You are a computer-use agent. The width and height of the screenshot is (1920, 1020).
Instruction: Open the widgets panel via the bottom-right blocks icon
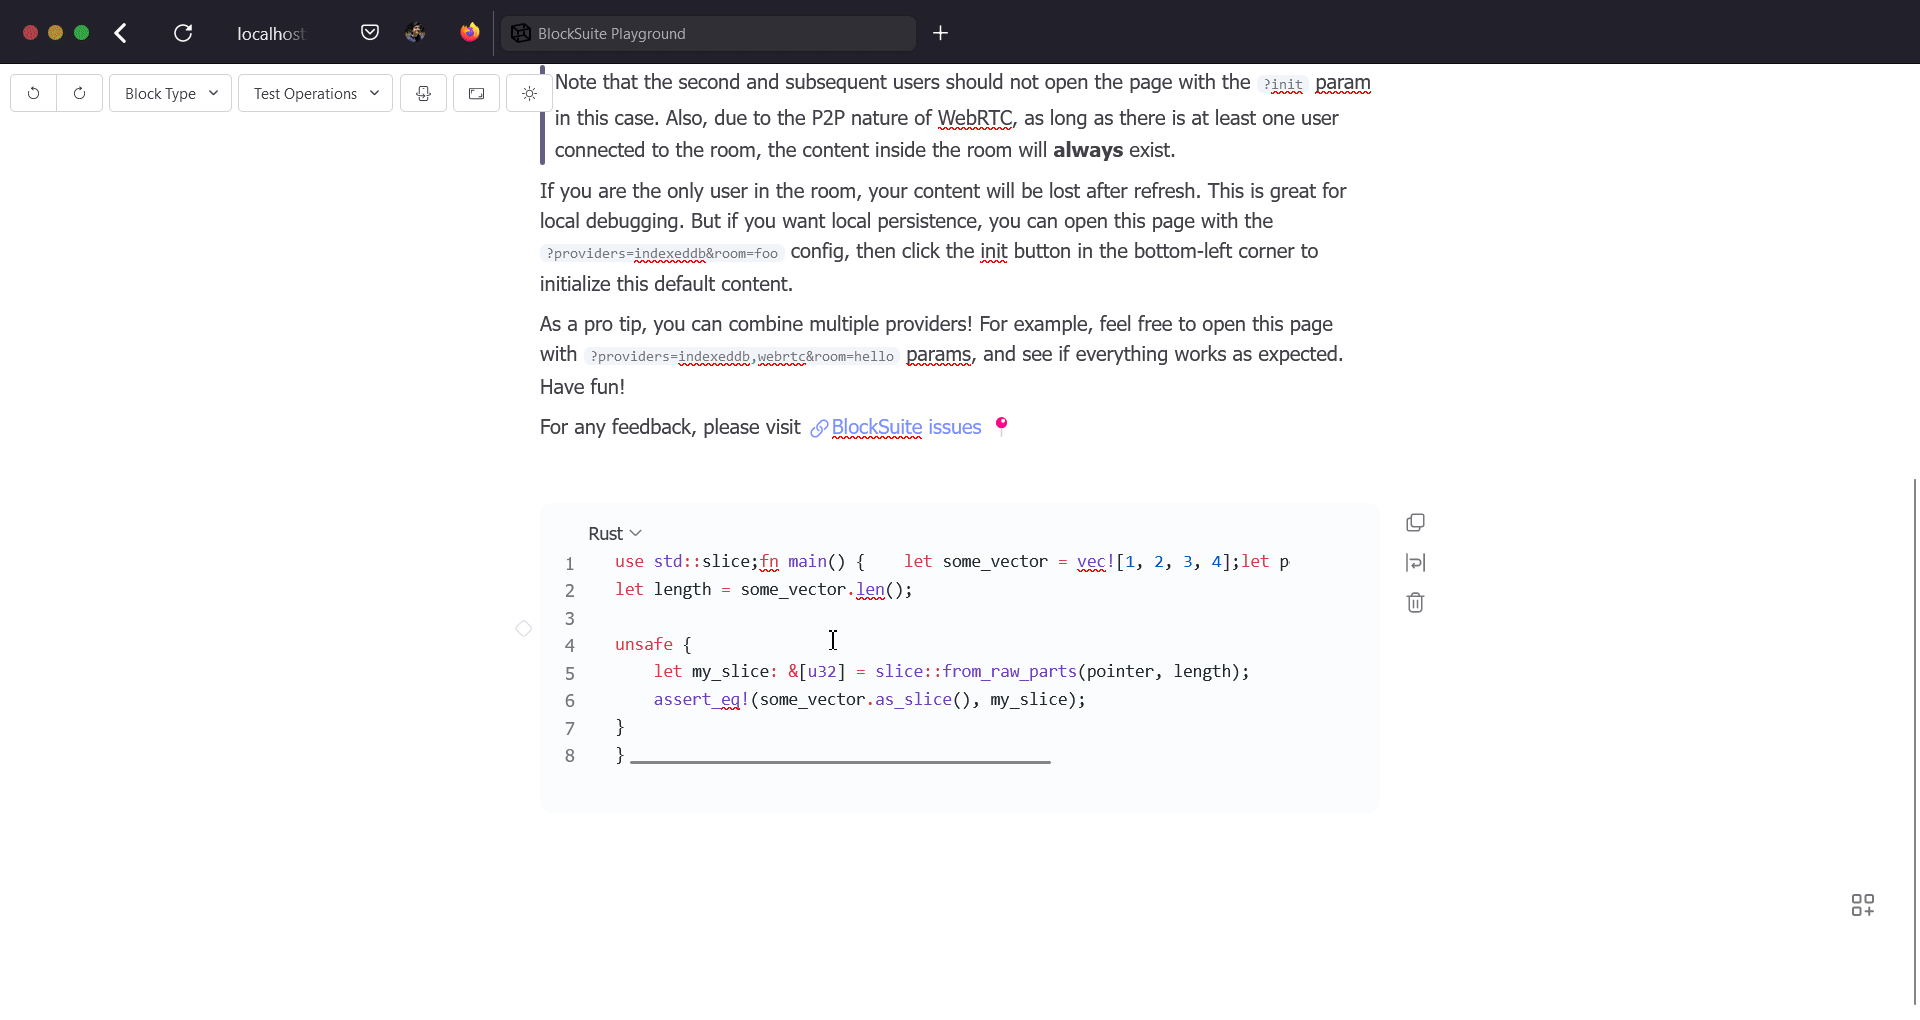(1863, 904)
